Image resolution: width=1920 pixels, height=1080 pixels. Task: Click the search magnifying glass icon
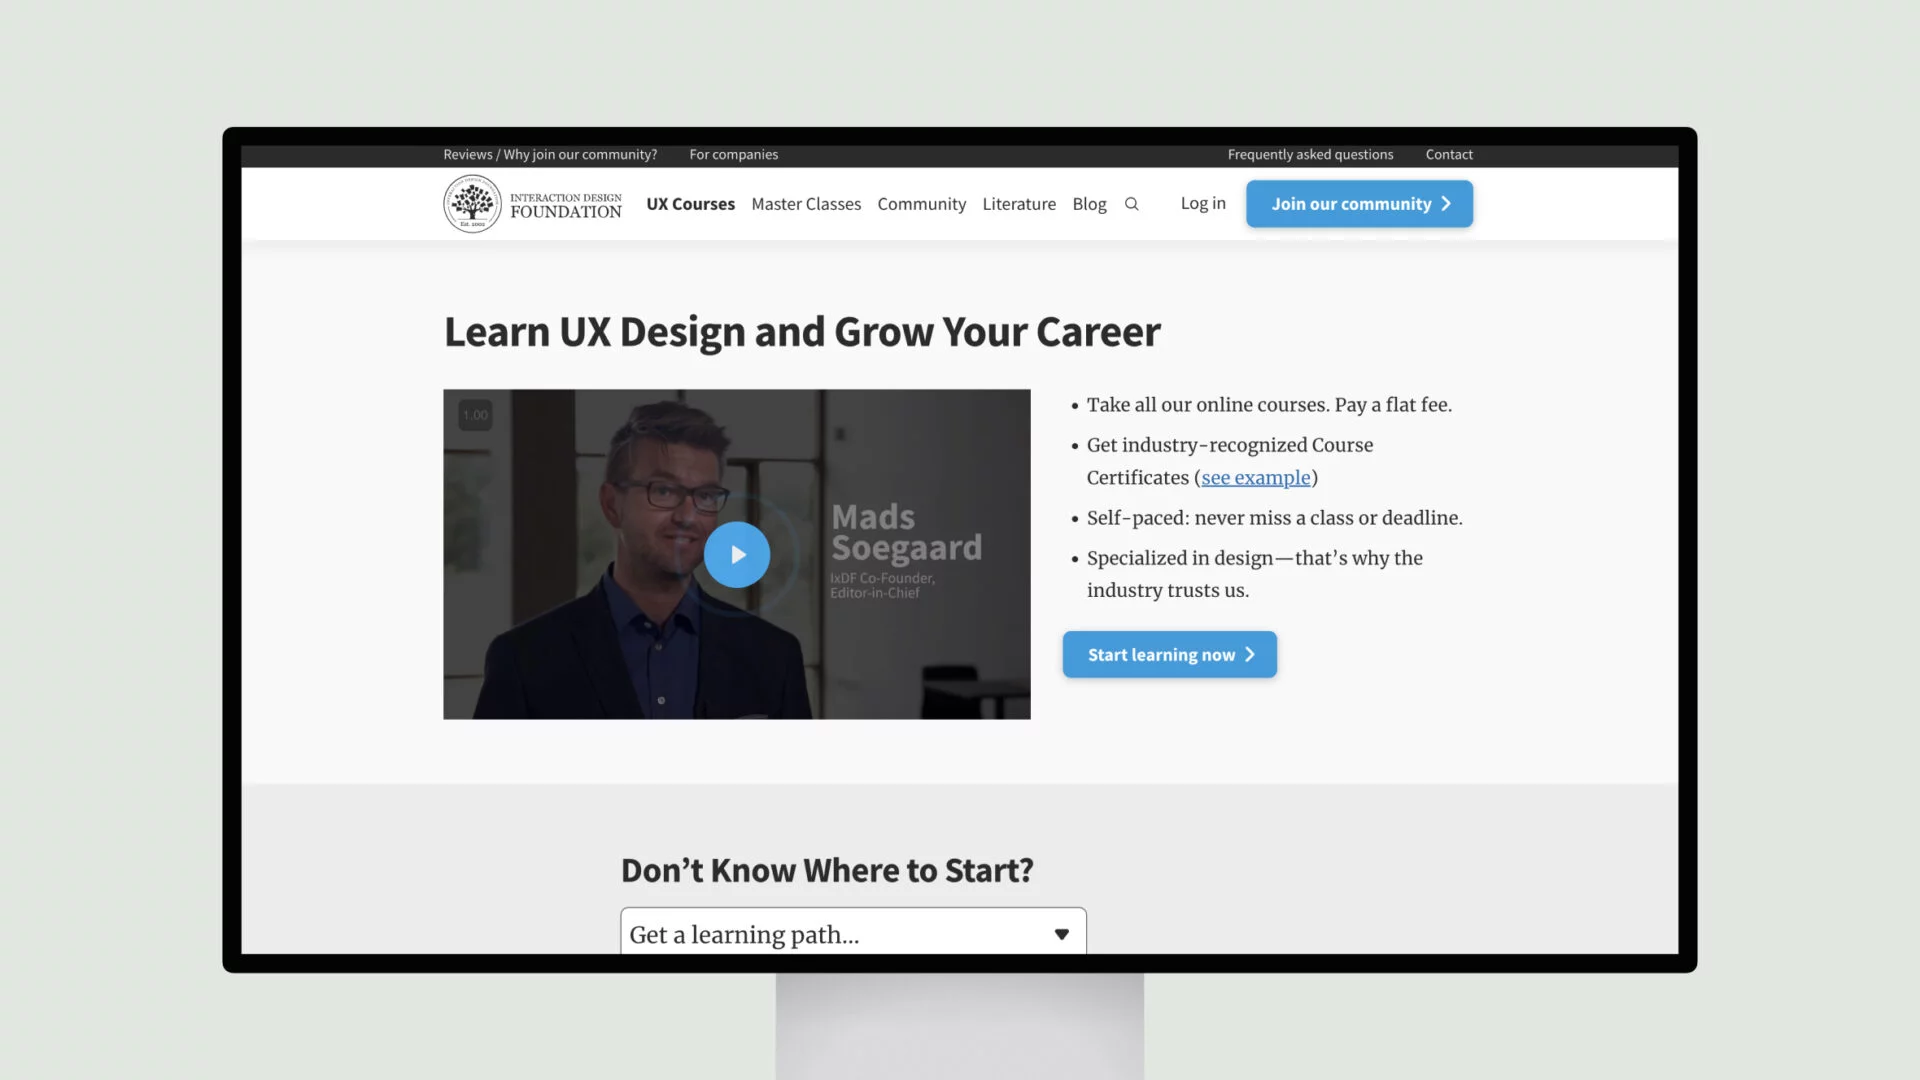1130,203
